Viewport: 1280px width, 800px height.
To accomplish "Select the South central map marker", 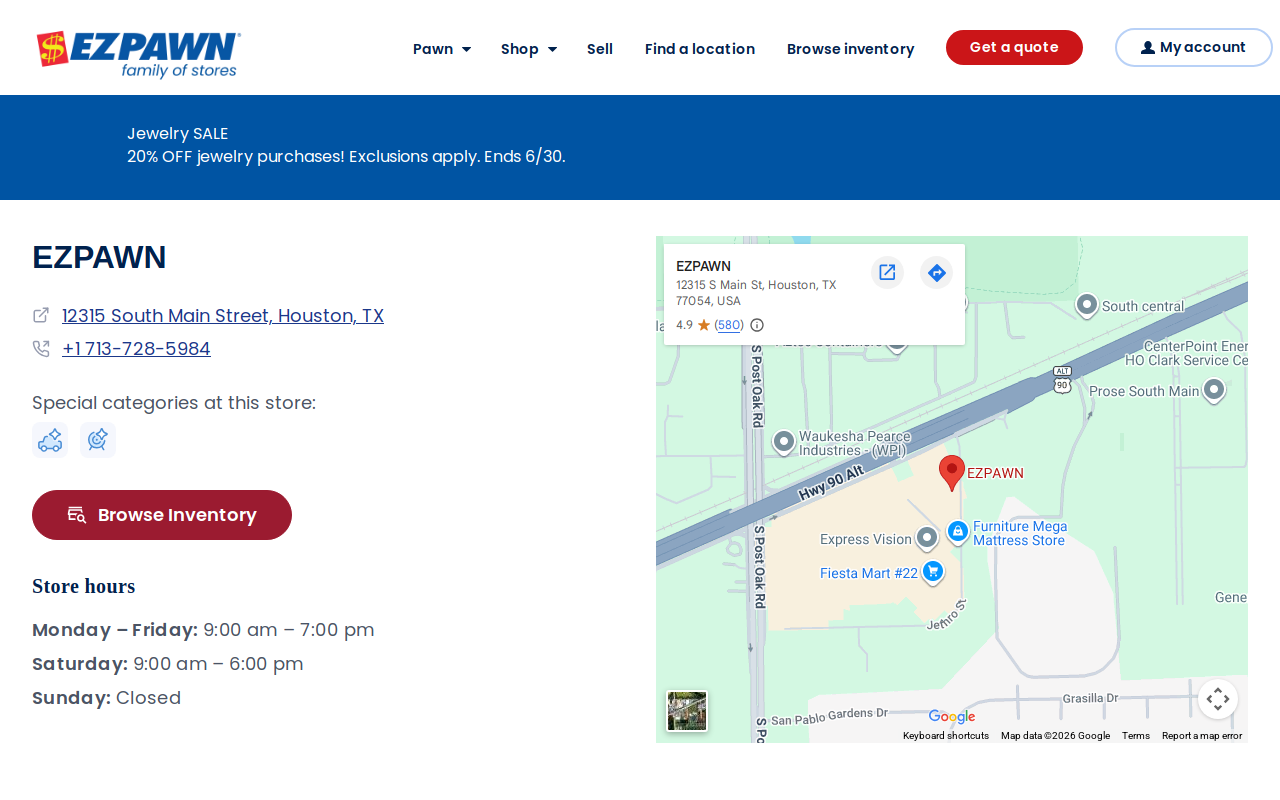I will [1087, 304].
